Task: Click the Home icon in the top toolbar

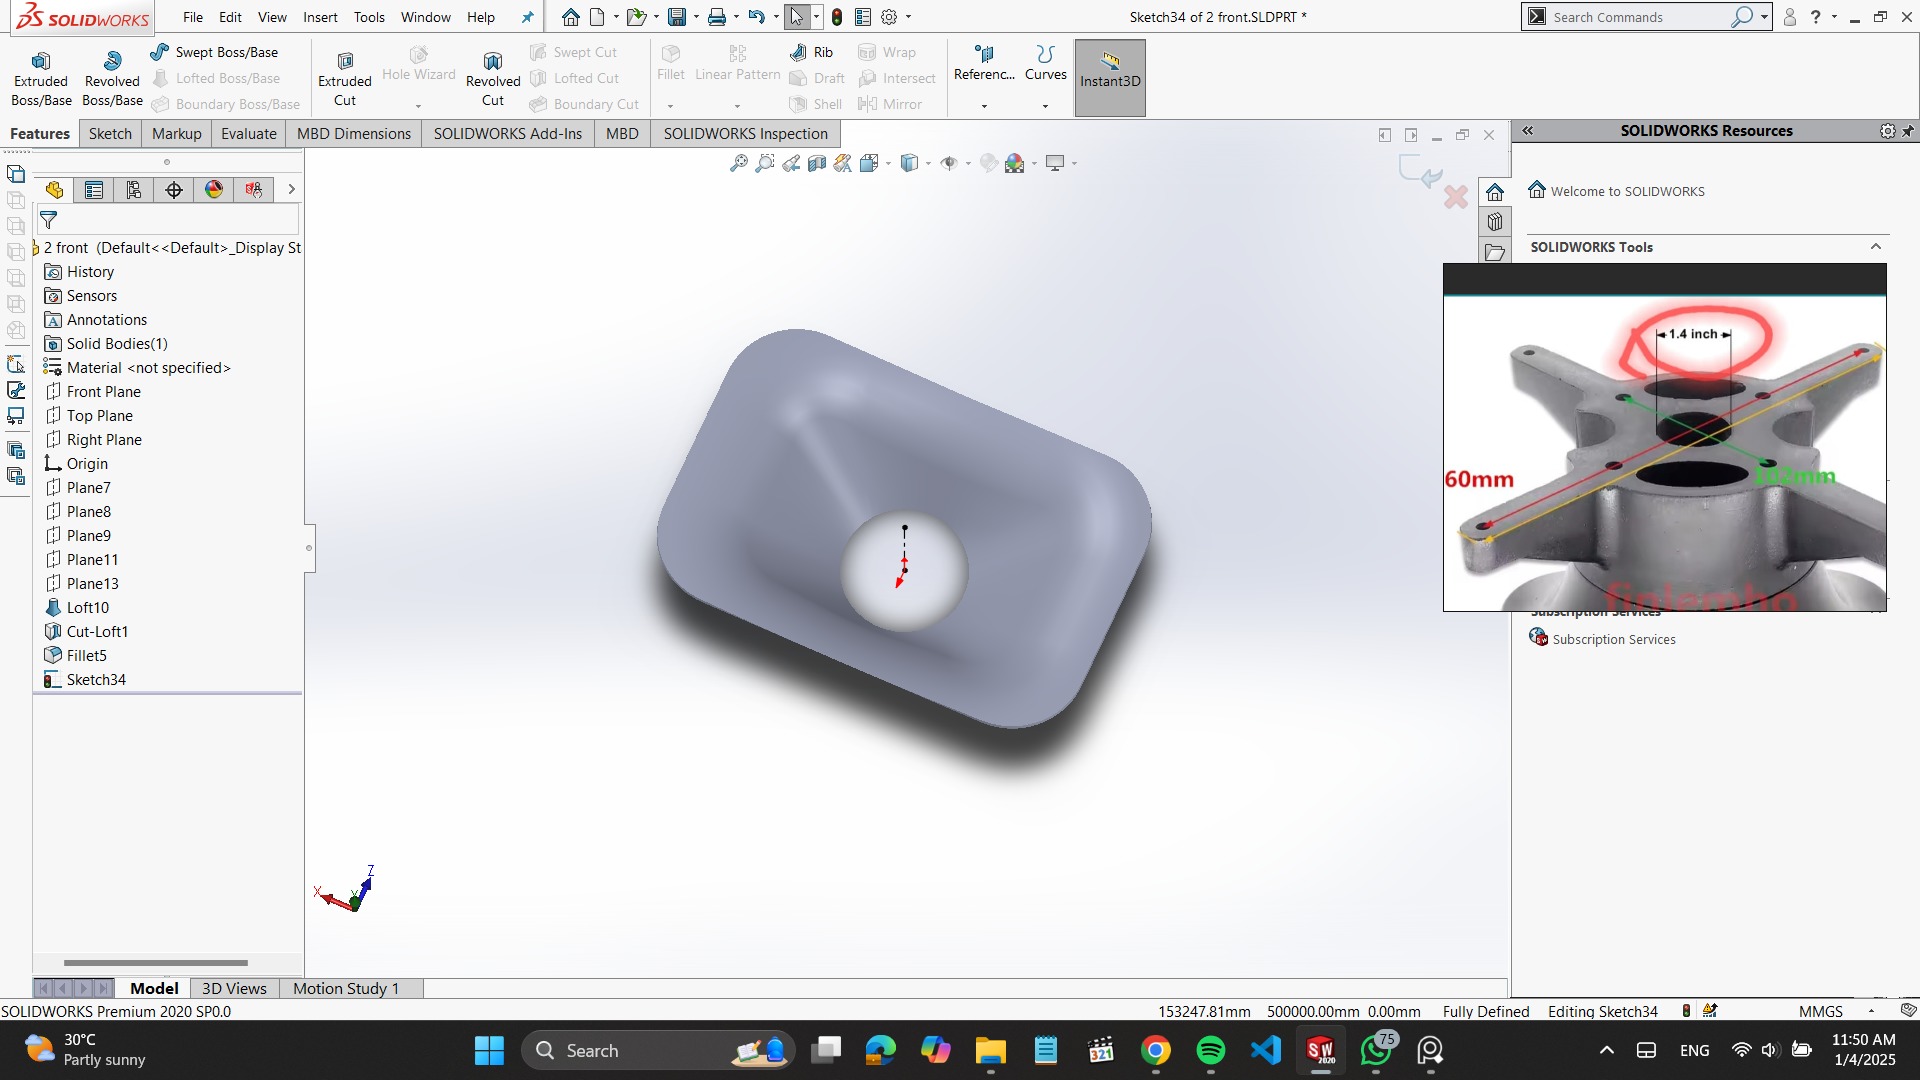Action: (x=570, y=17)
